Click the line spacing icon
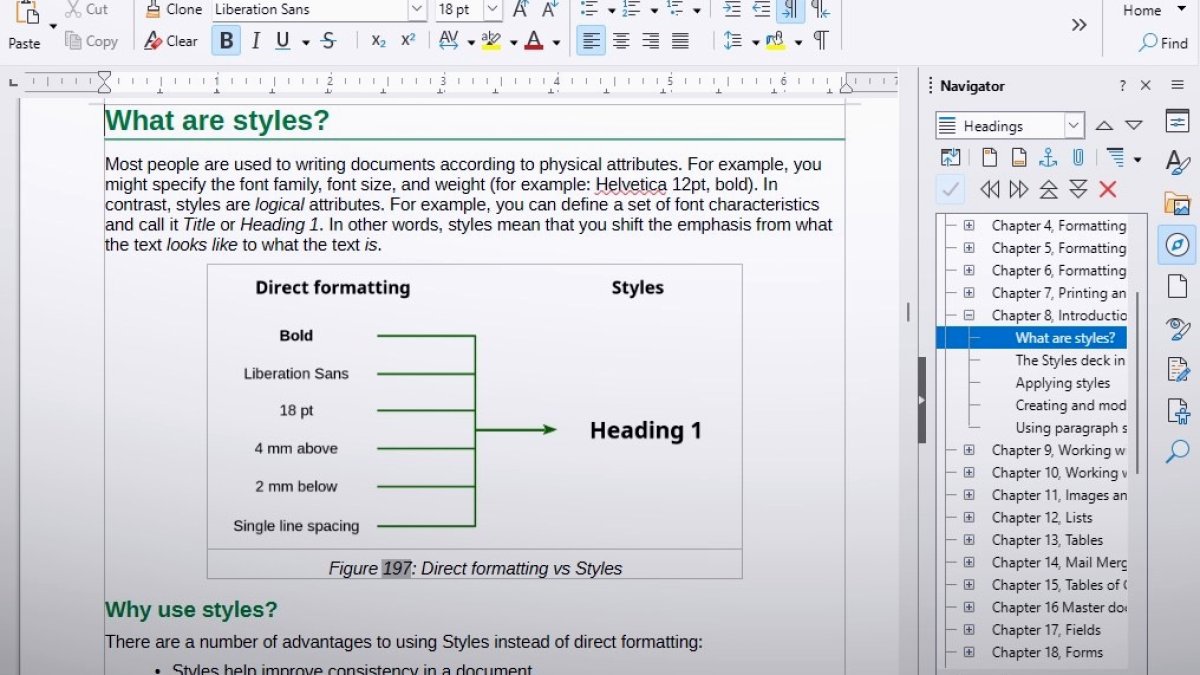 click(731, 41)
